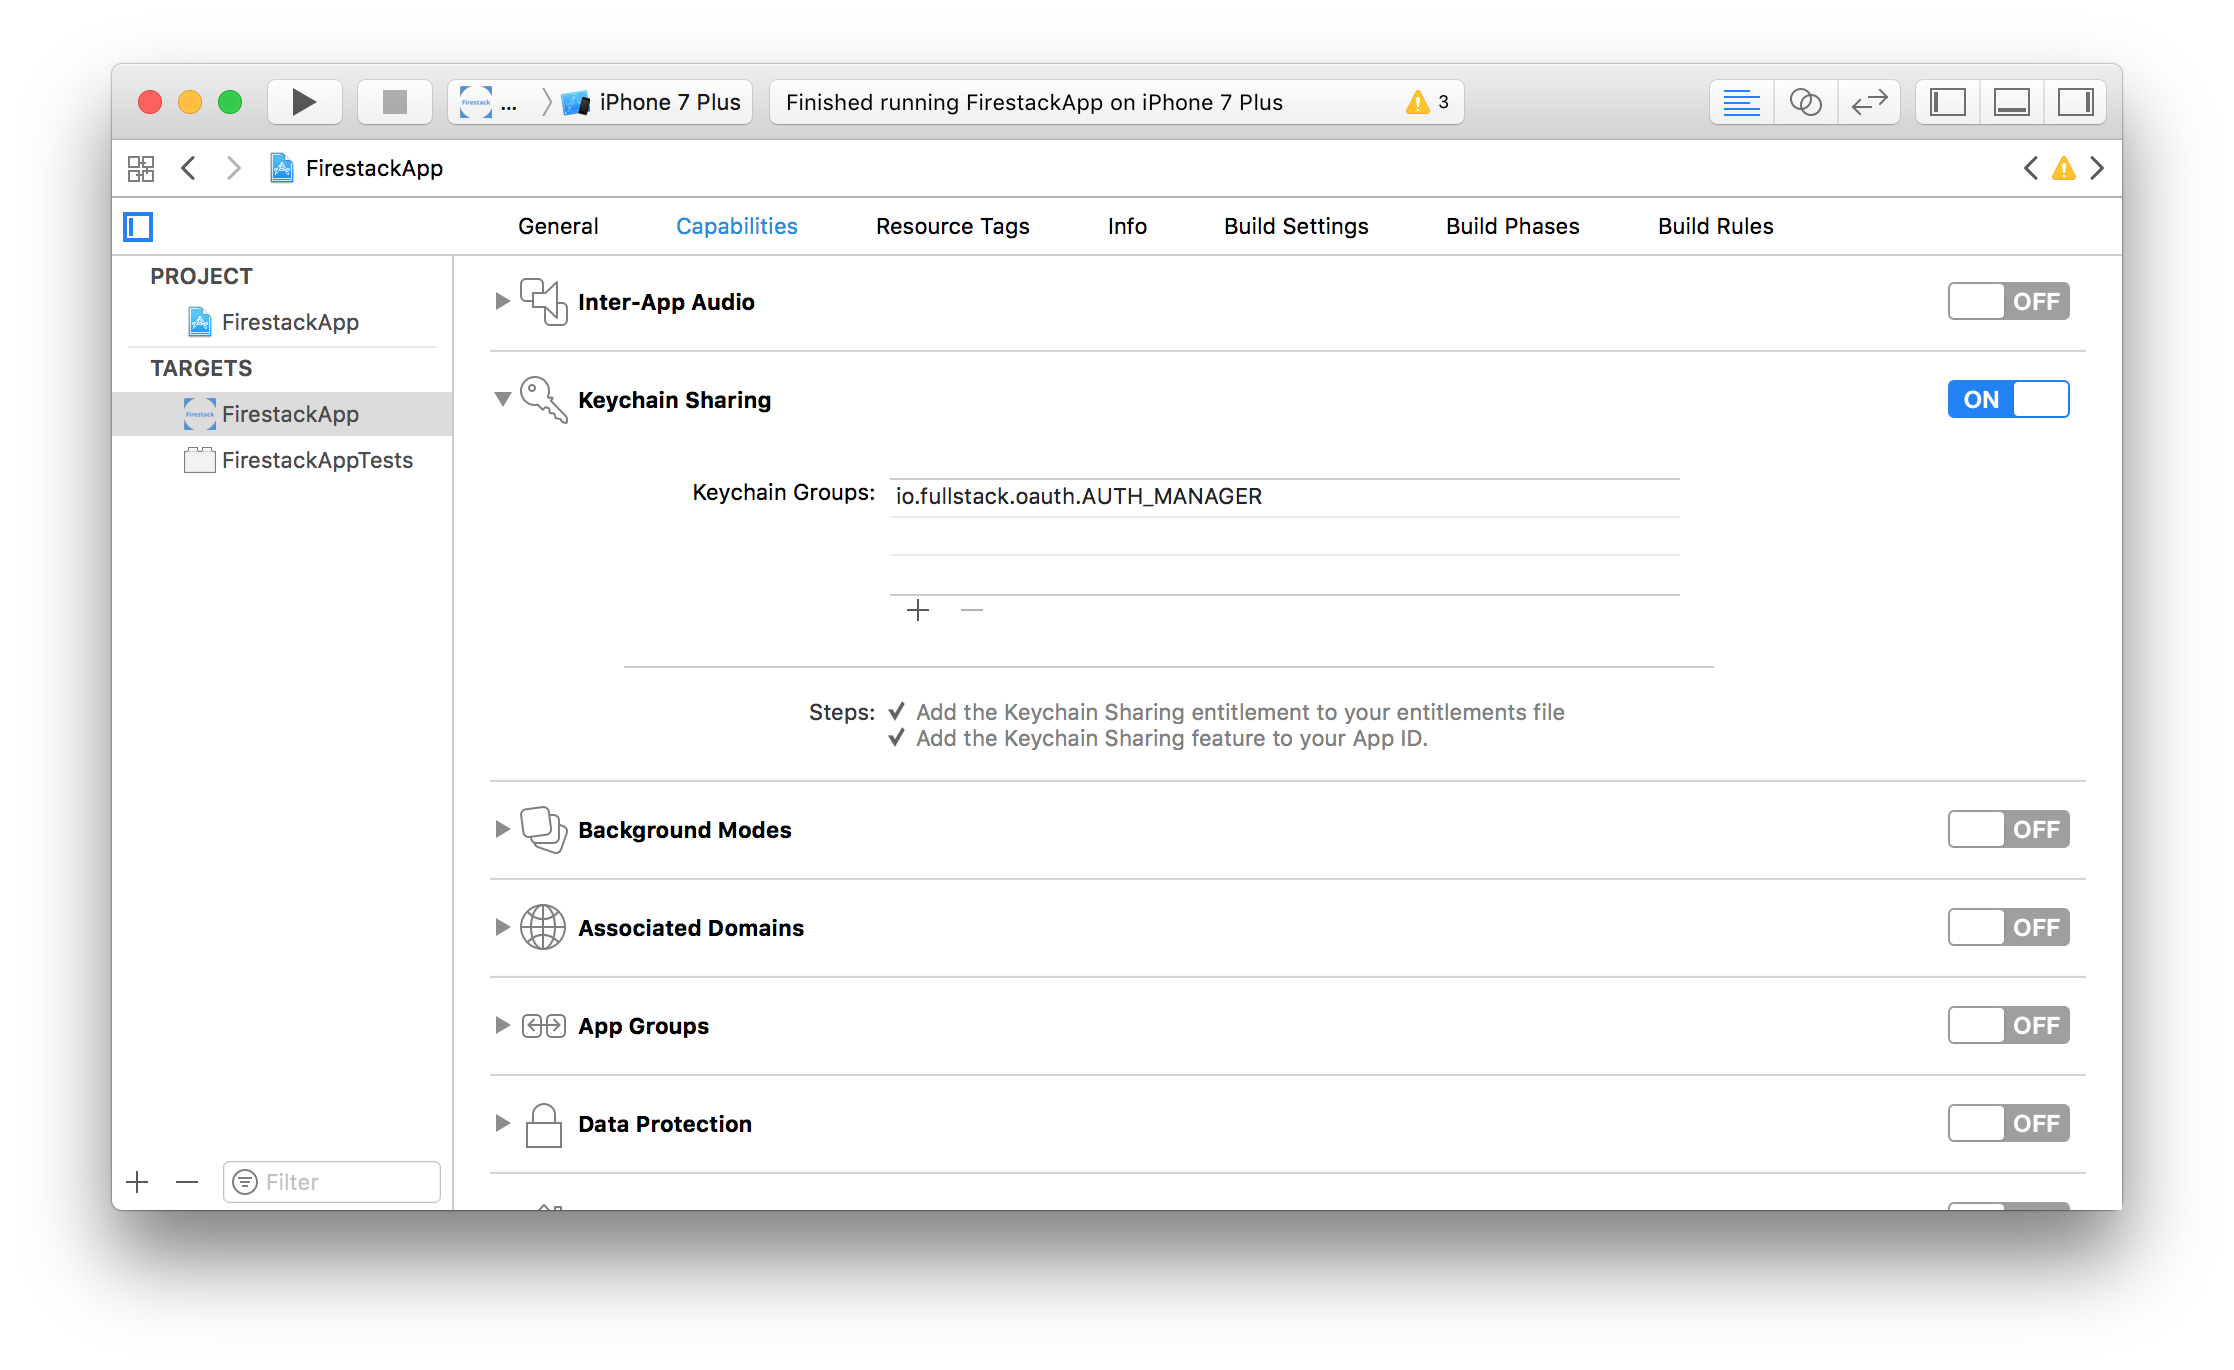Open the Assistant editor with overlapping circles icon
Image resolution: width=2234 pixels, height=1370 pixels.
pos(1806,101)
